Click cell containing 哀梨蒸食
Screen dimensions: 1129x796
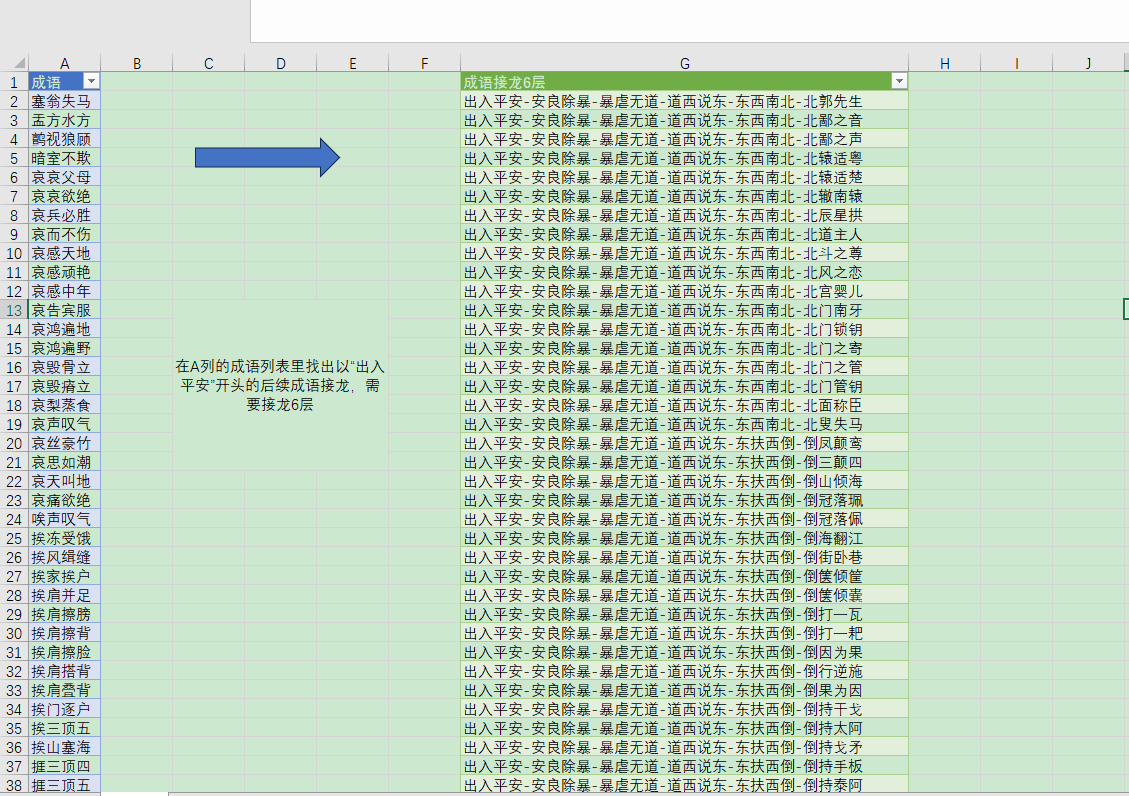[64, 405]
